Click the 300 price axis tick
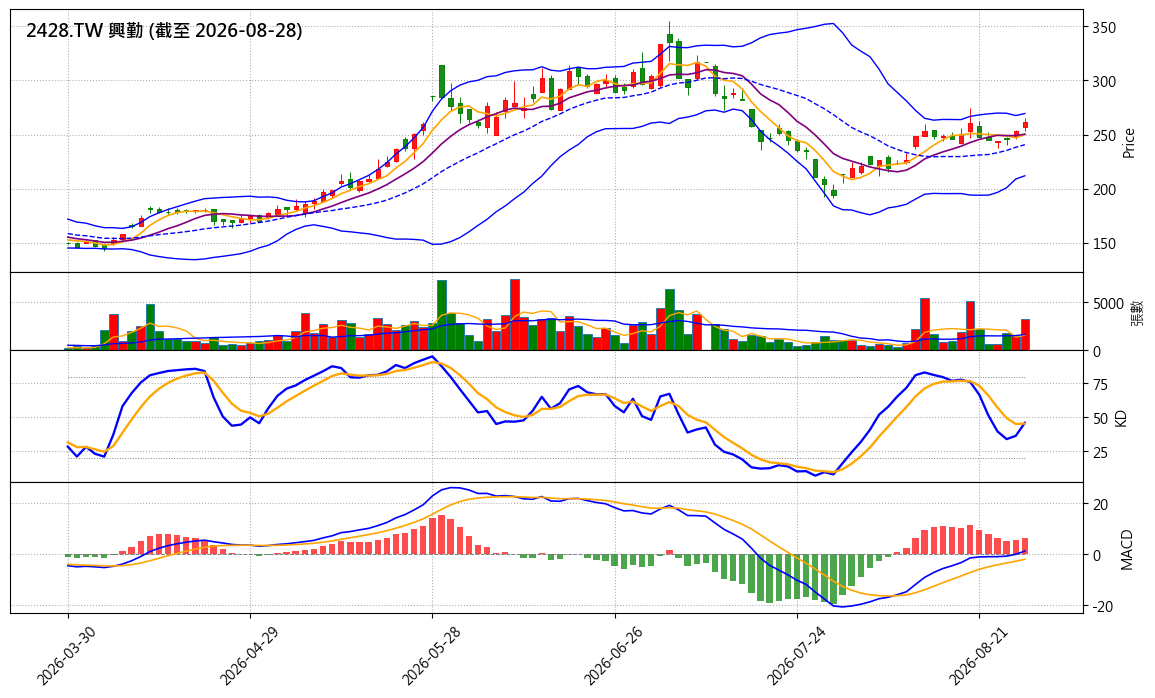 [x=1104, y=82]
